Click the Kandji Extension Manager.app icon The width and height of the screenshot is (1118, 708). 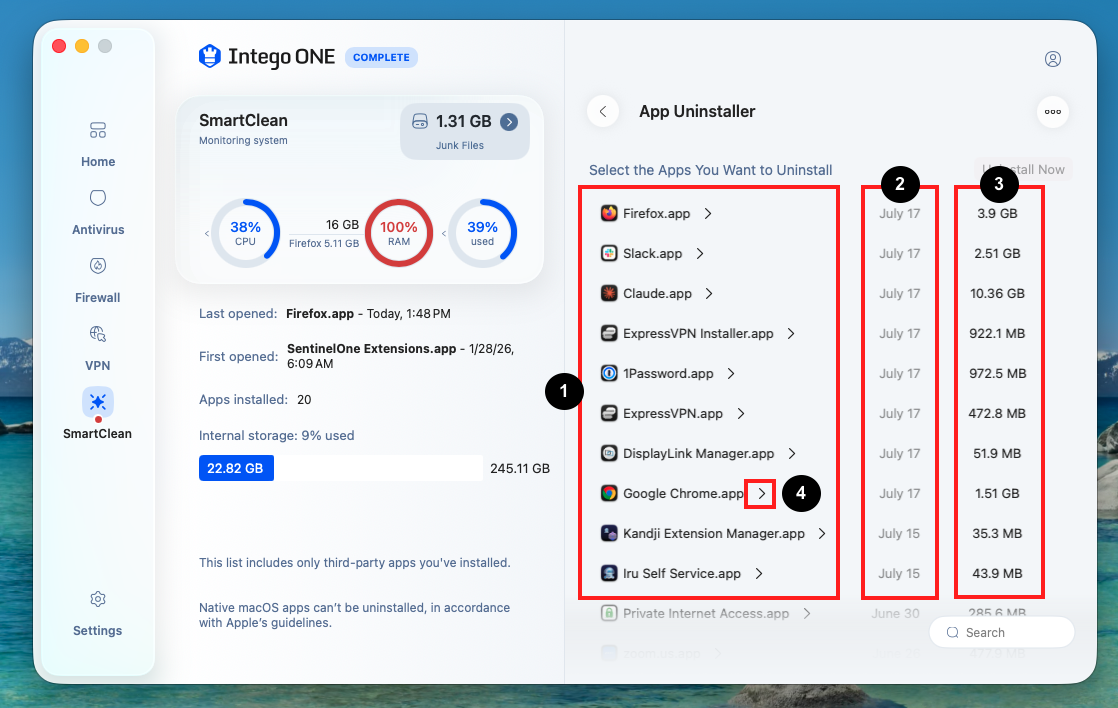tap(609, 533)
